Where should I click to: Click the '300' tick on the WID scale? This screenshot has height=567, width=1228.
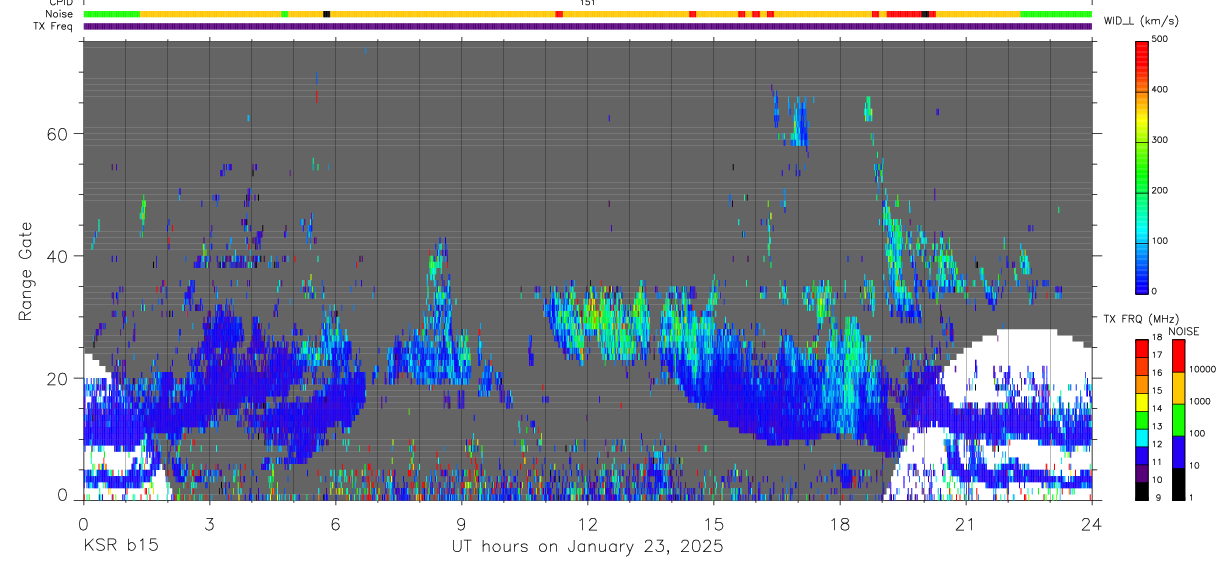[1160, 140]
